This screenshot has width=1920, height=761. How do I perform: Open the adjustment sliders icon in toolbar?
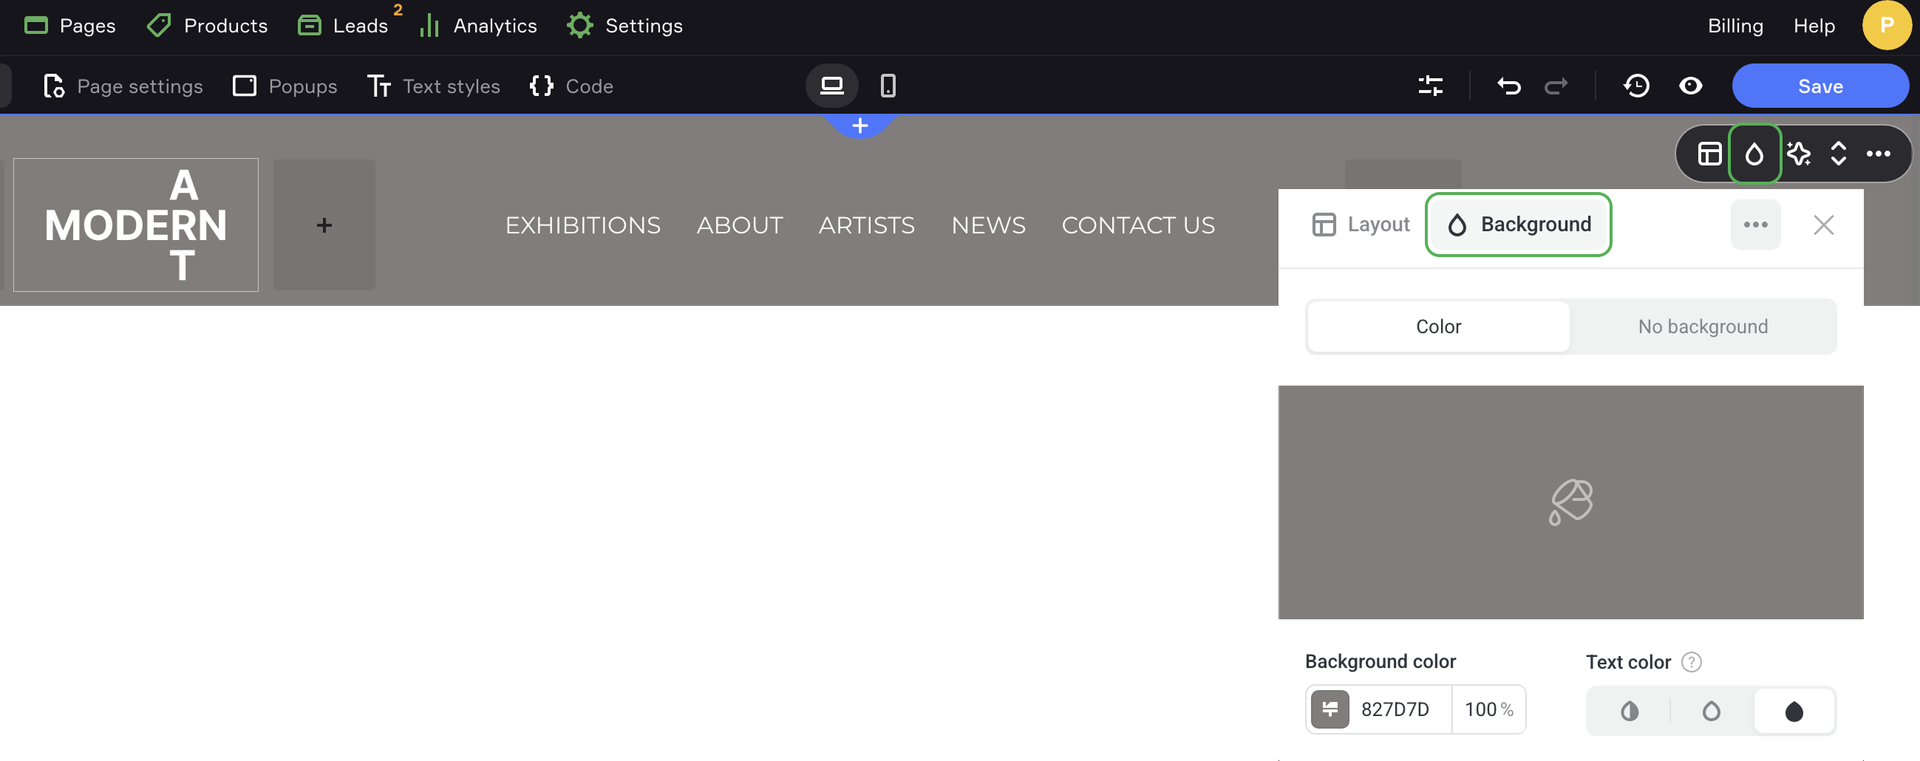pos(1431,86)
